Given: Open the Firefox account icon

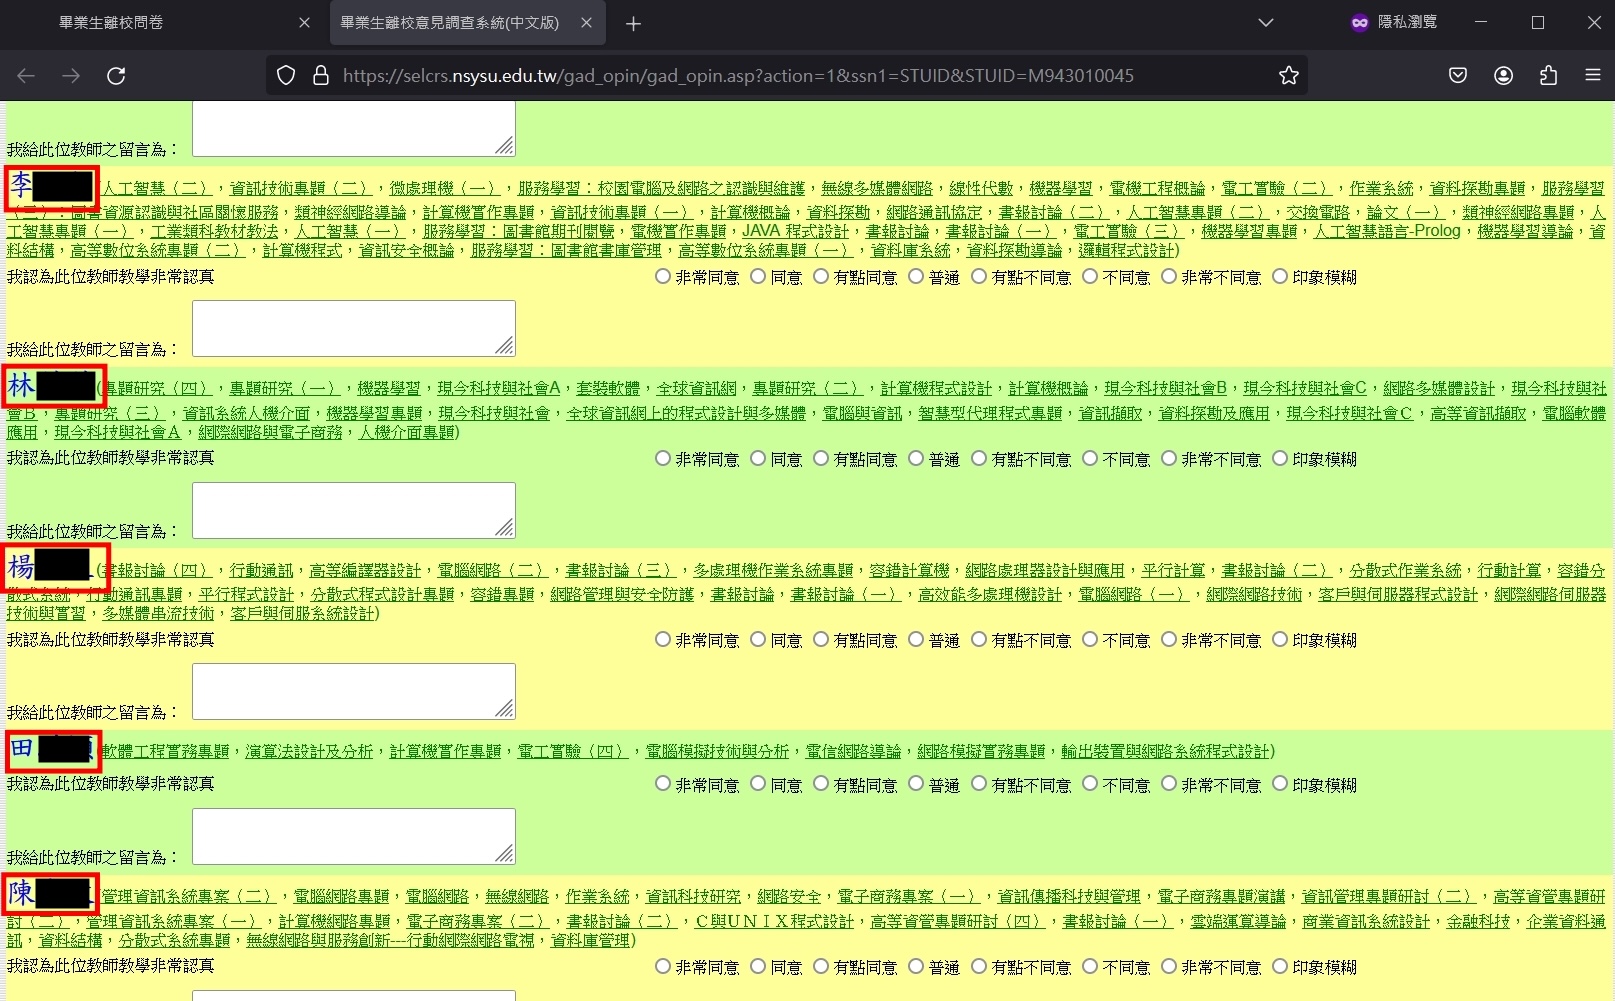Looking at the screenshot, I should [1503, 76].
